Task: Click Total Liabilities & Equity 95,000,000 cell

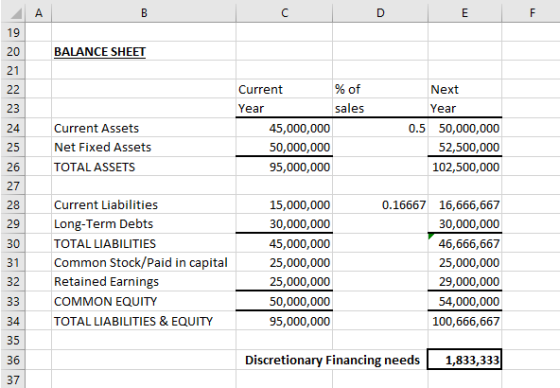Action: click(284, 321)
